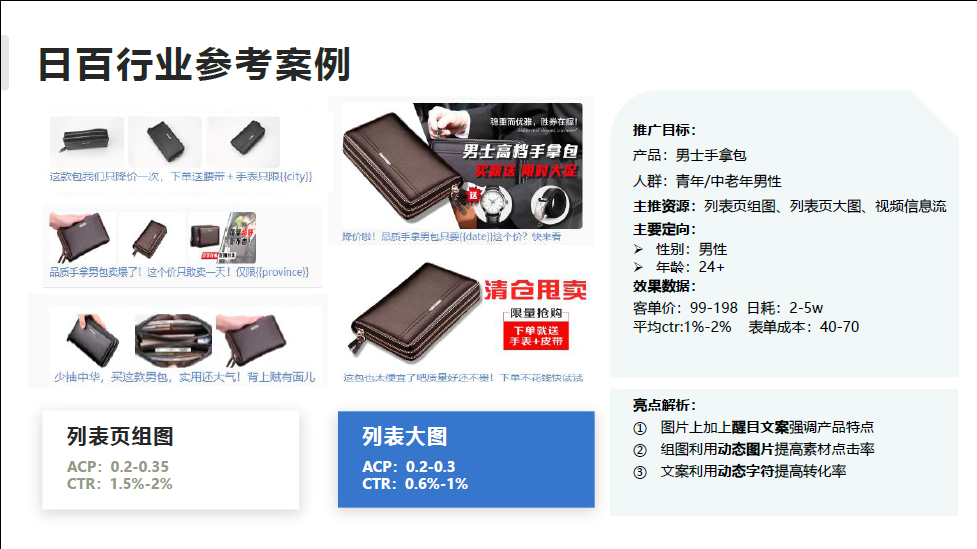Click the circled number ② bullet
Viewport: 977px width, 549px height.
640,450
